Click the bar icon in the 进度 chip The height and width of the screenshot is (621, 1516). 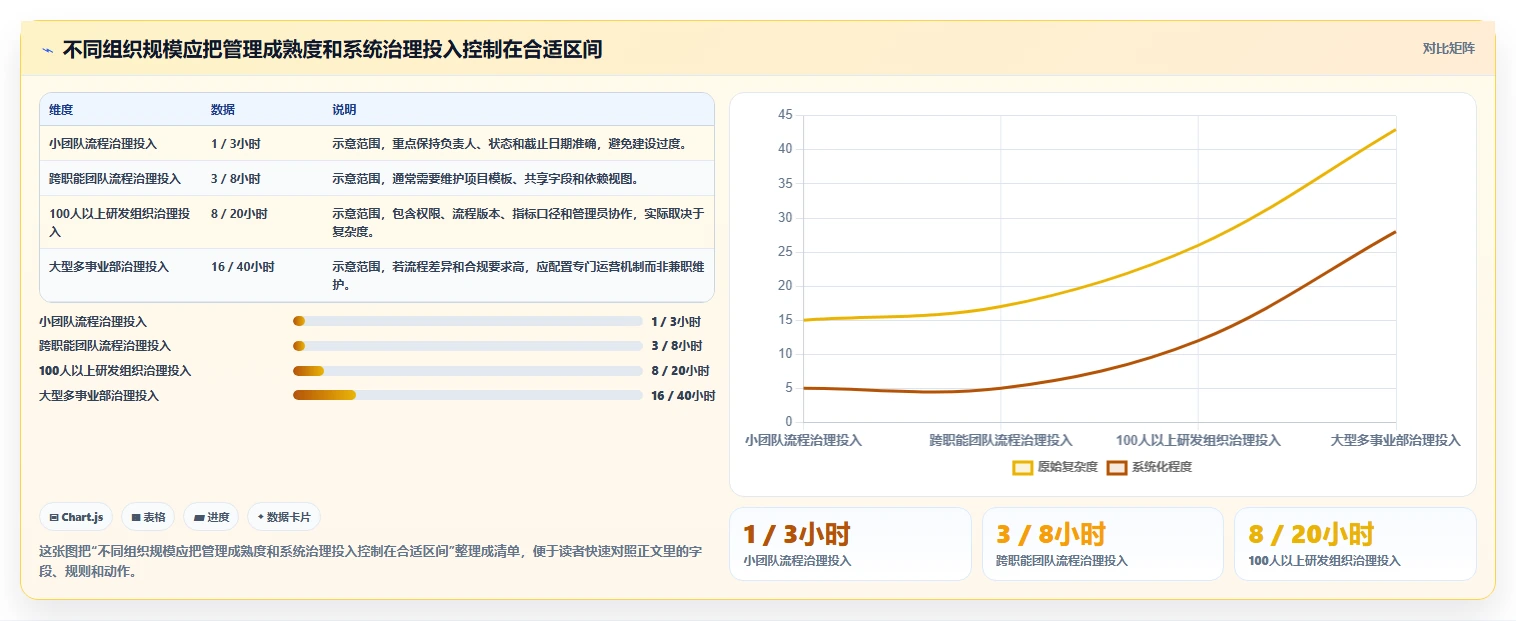click(198, 517)
